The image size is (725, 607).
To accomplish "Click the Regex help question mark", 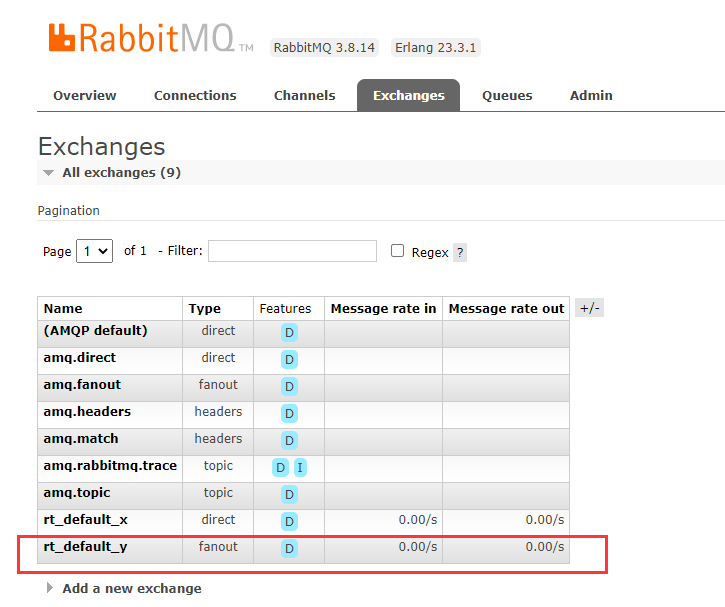I will coord(460,252).
